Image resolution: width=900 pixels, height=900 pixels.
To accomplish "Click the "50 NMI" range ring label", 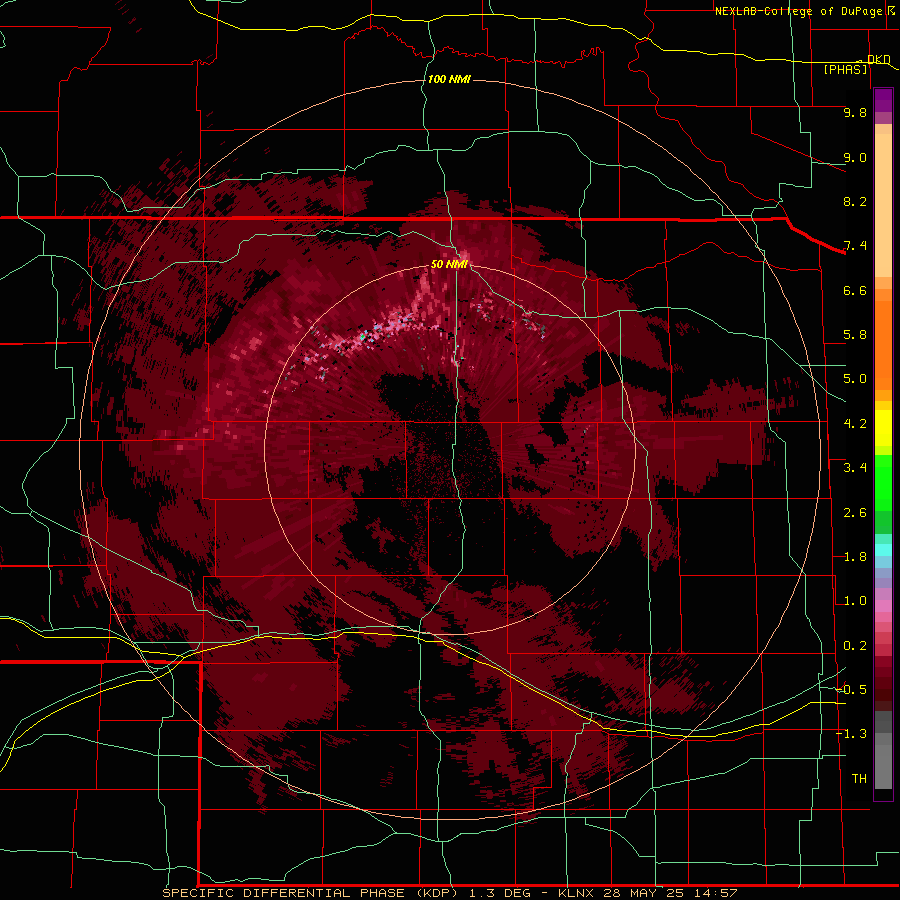I will pos(449,264).
